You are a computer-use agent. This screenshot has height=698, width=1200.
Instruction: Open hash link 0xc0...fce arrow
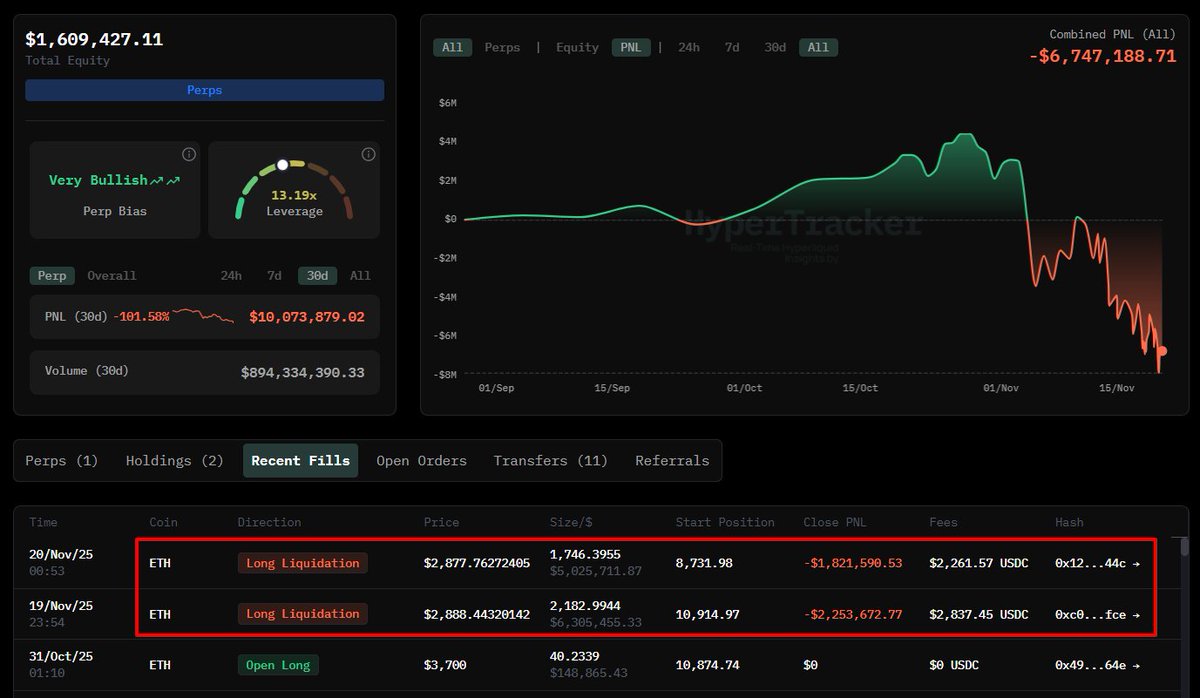click(x=1135, y=614)
